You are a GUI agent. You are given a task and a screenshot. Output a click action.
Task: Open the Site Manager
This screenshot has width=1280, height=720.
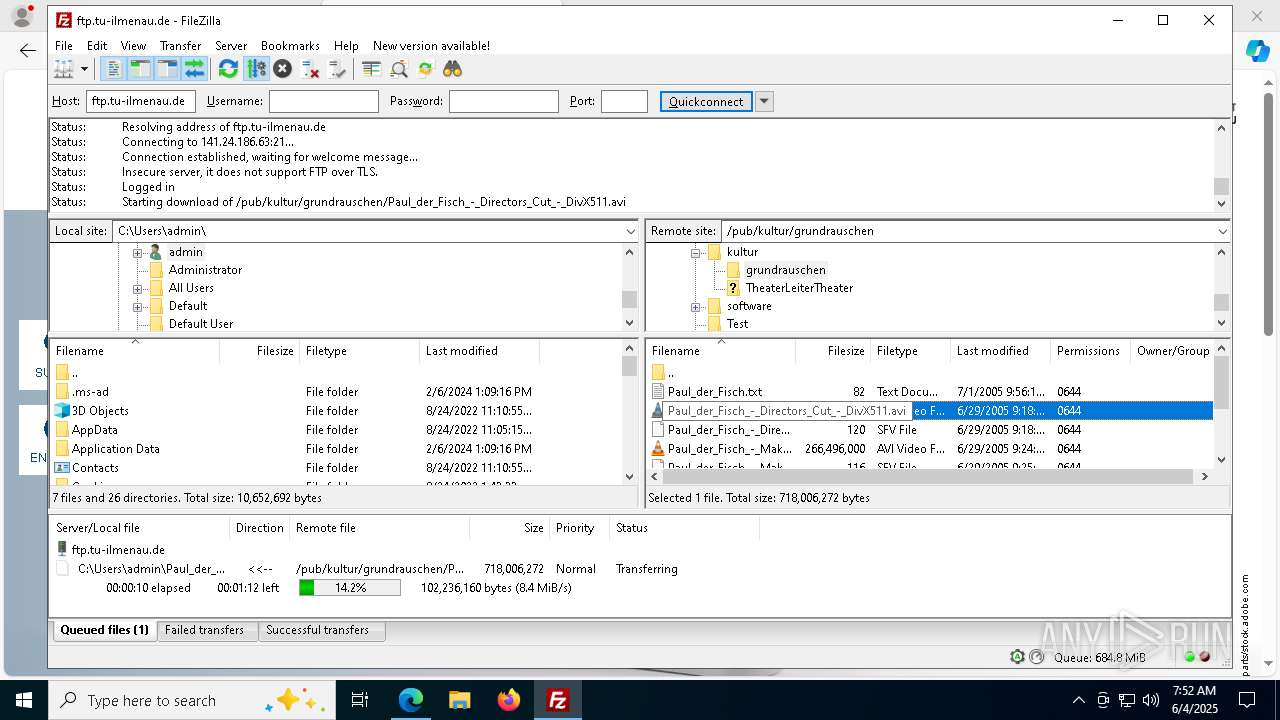click(x=64, y=69)
